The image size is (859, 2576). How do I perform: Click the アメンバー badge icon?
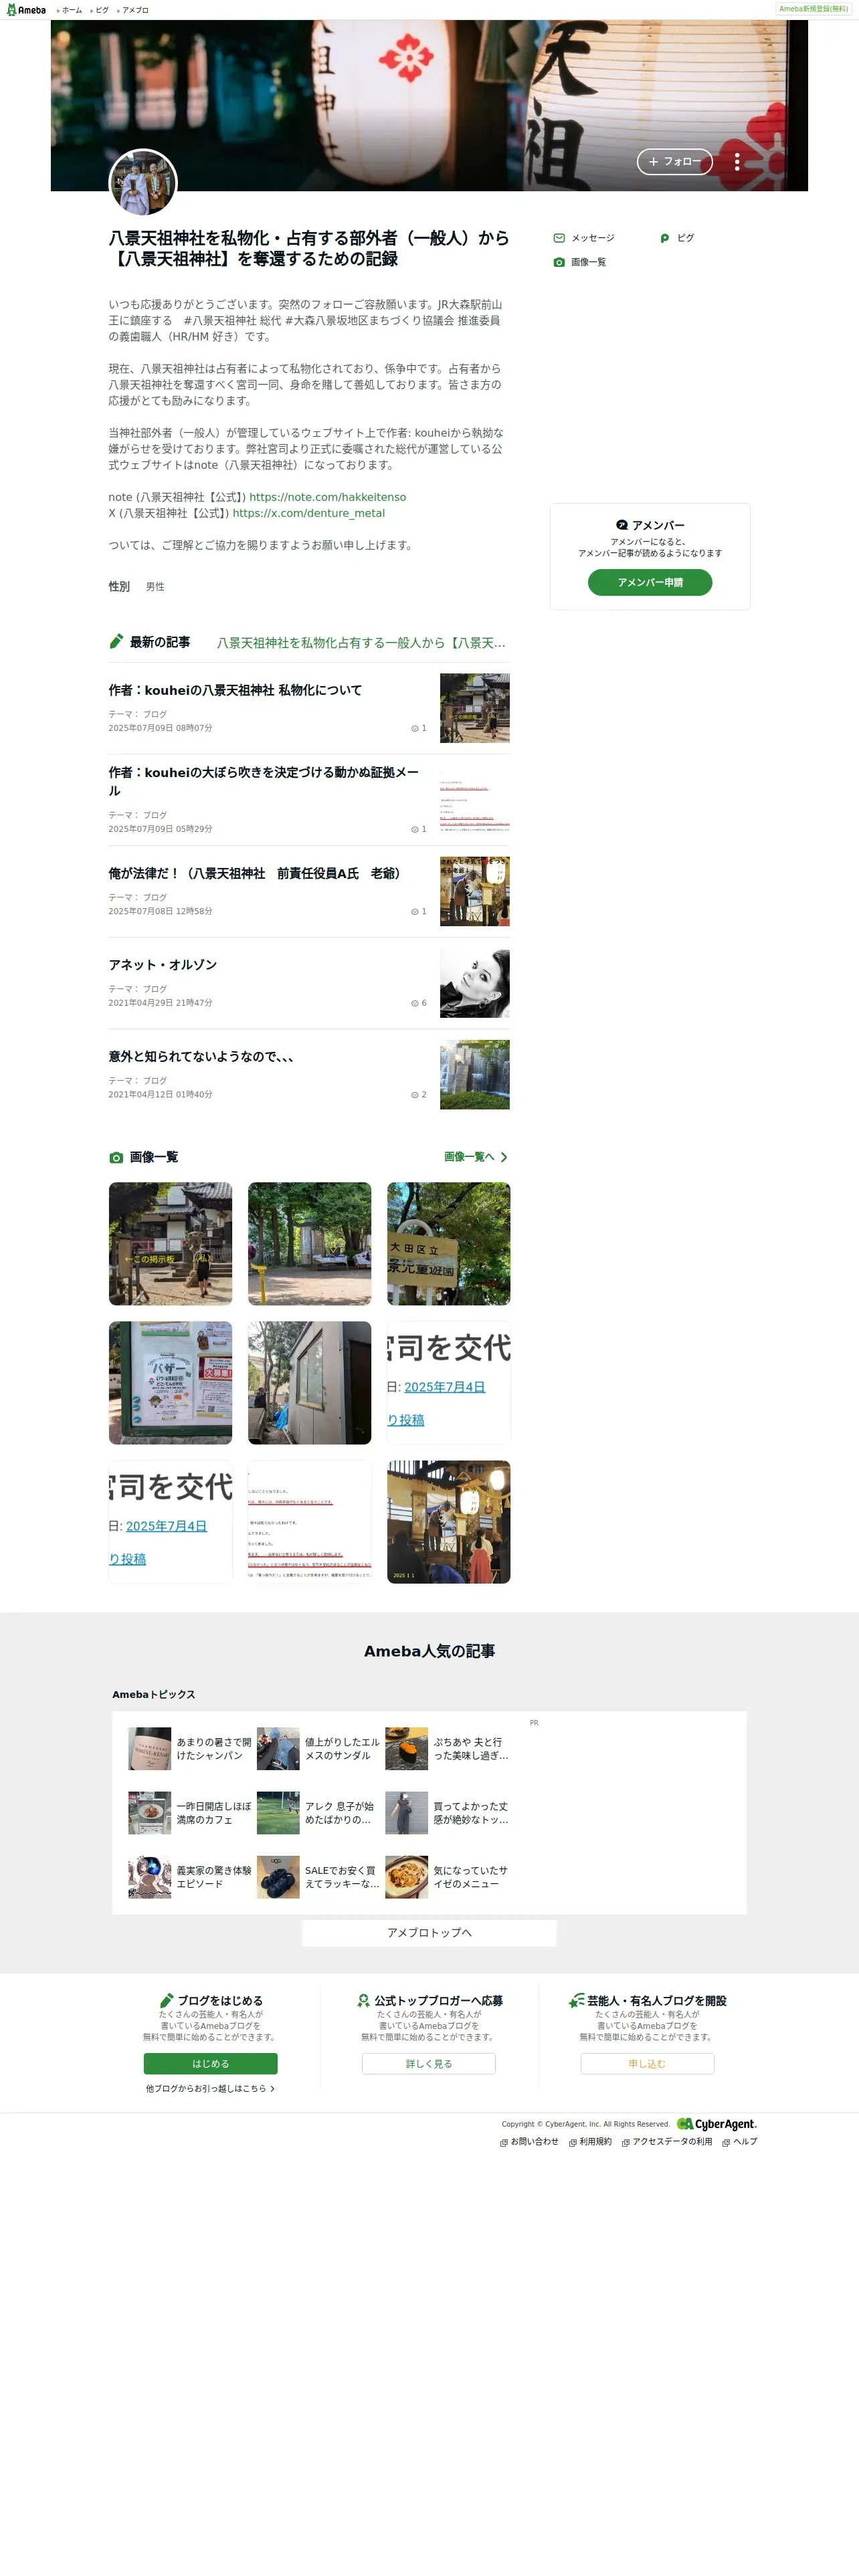click(622, 525)
